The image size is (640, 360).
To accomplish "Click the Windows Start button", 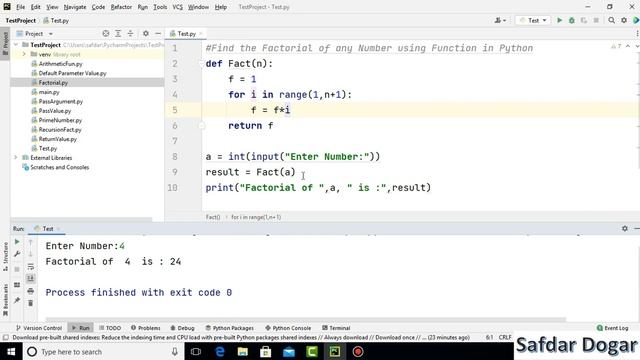I will (11, 351).
